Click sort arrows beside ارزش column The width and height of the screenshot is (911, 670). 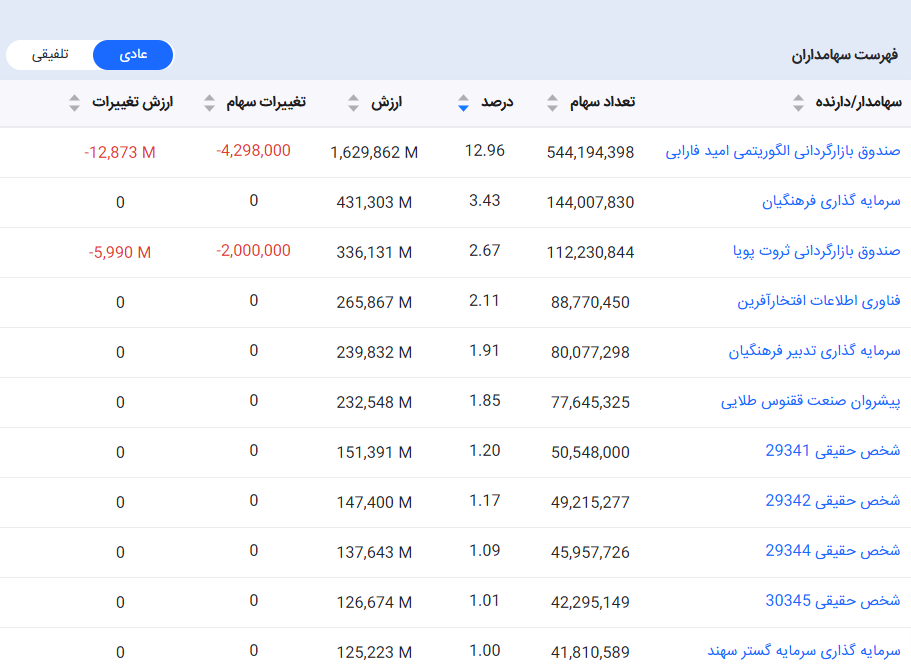[353, 103]
